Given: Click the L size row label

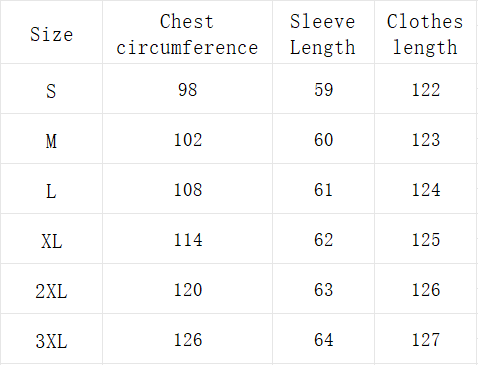Looking at the screenshot, I should click(51, 191).
